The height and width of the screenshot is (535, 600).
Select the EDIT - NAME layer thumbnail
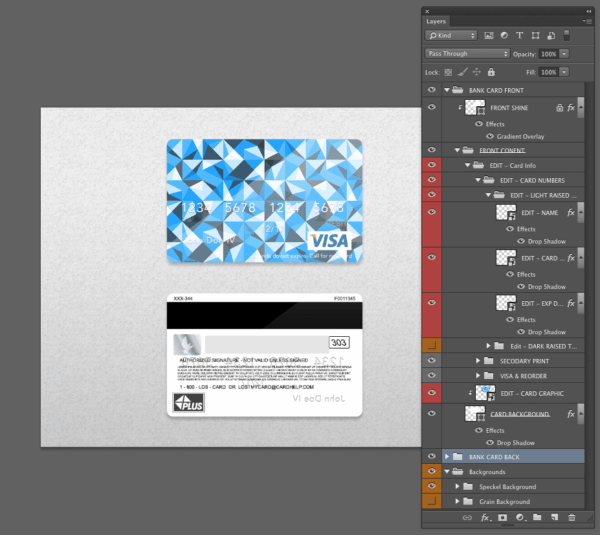point(506,212)
